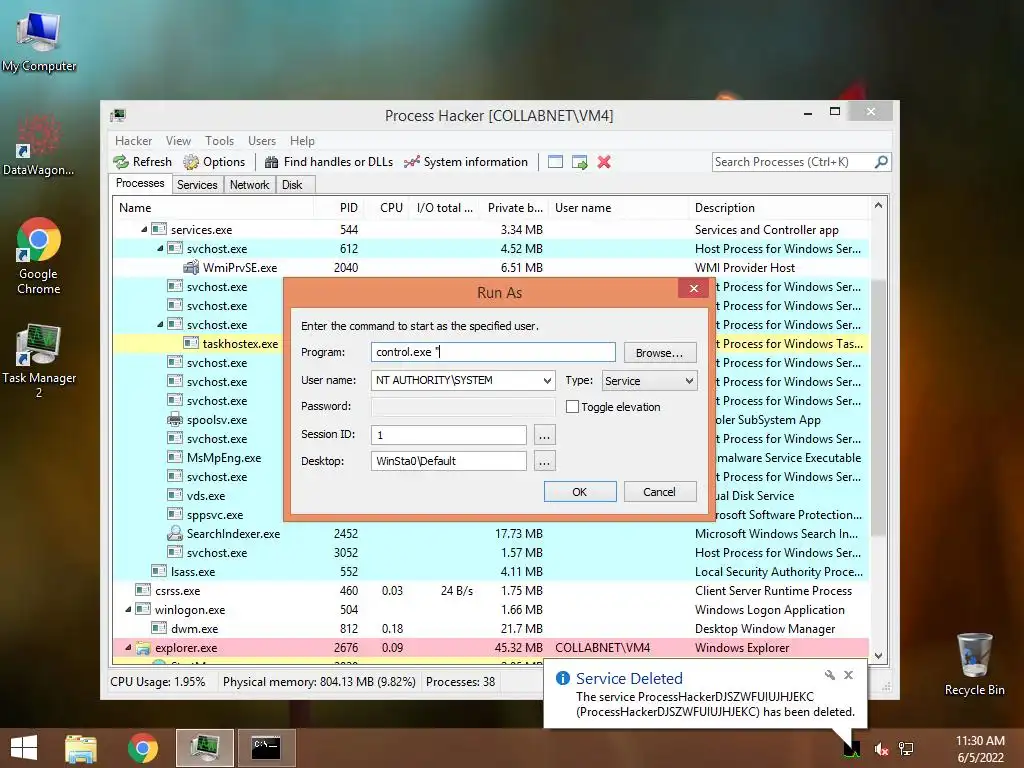This screenshot has width=1024, height=768.
Task: Open DataWagon desktop shortcut
Action: 38,145
